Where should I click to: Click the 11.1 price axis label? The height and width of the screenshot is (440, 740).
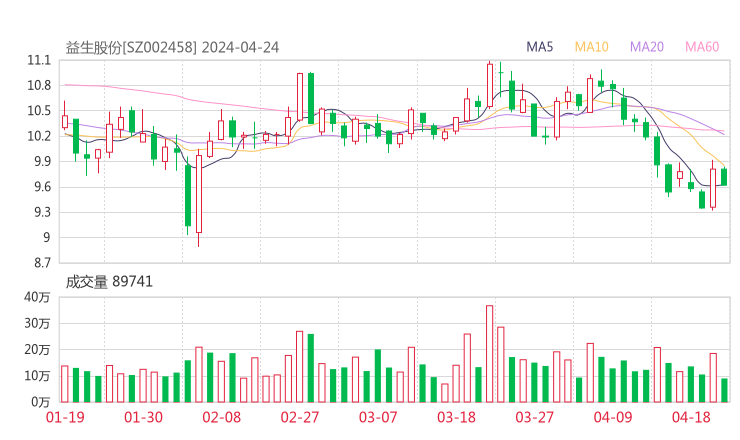click(39, 60)
